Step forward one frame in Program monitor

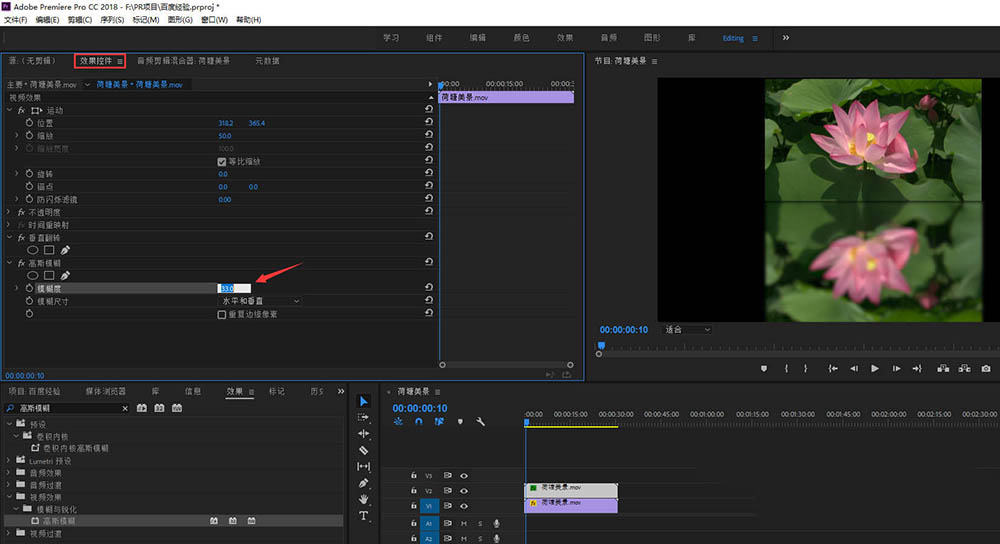(896, 369)
